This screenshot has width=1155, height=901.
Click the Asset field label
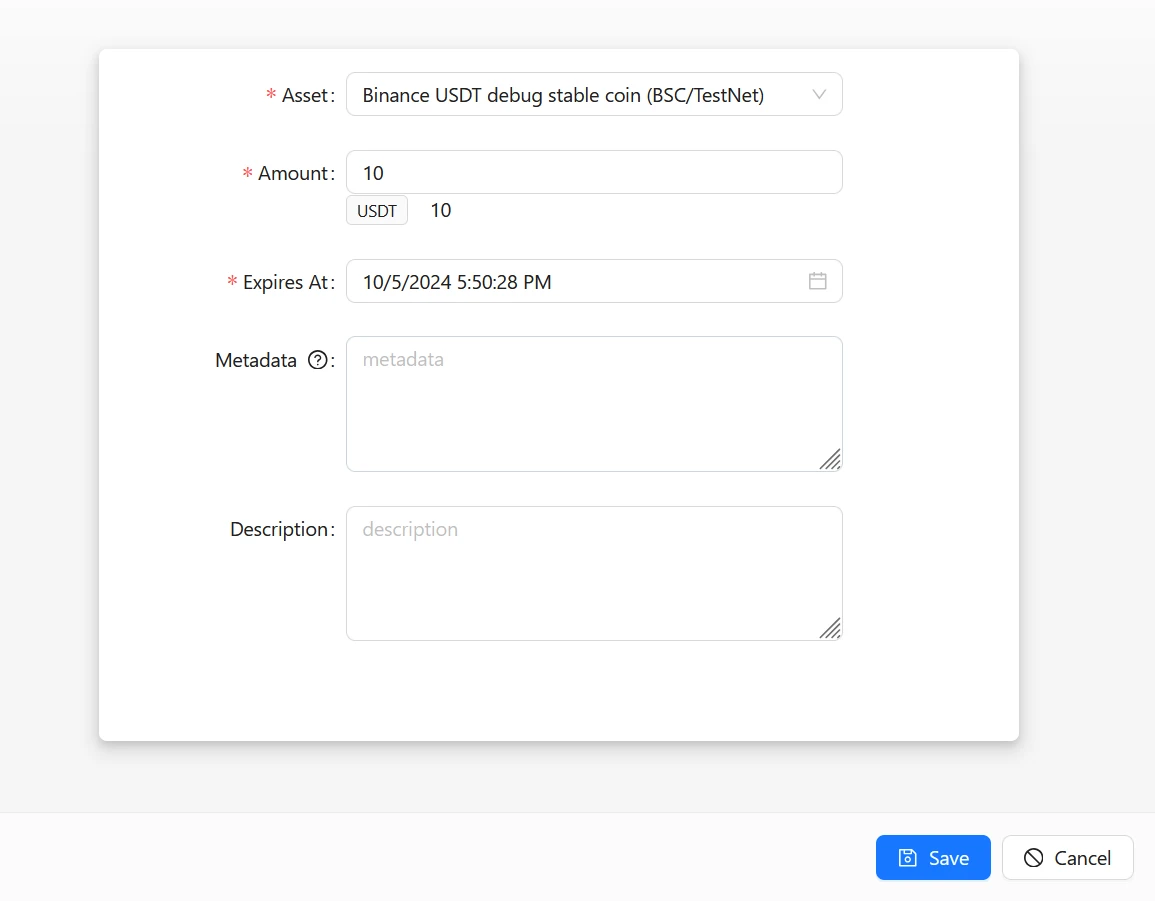(305, 95)
